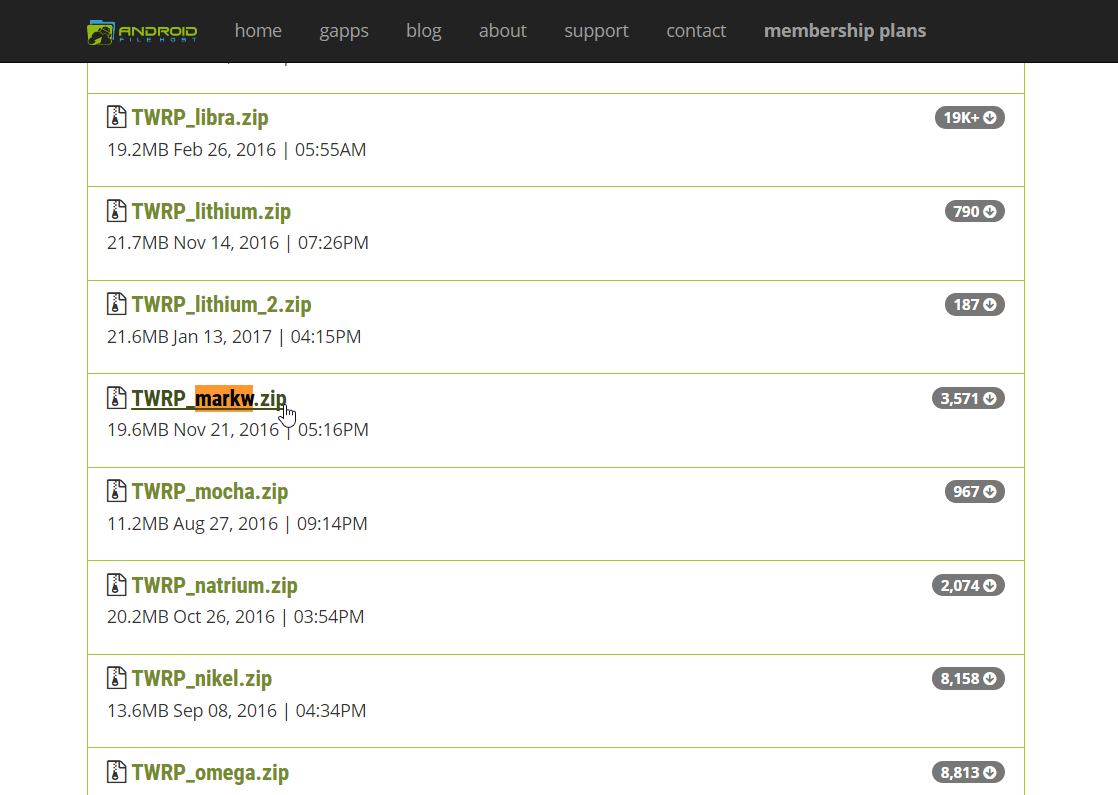Open TWRP_libra.zip file link
The image size is (1118, 795).
click(200, 118)
